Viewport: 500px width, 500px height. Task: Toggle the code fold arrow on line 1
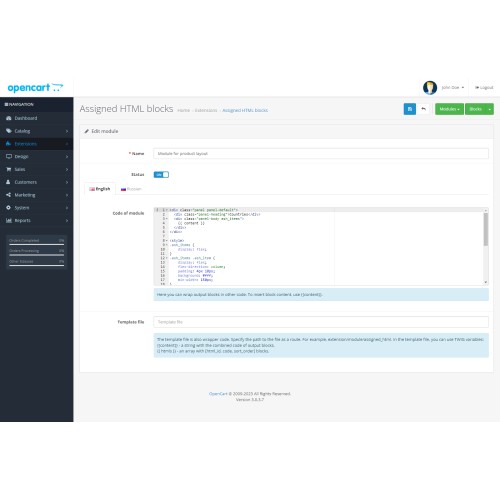point(167,210)
